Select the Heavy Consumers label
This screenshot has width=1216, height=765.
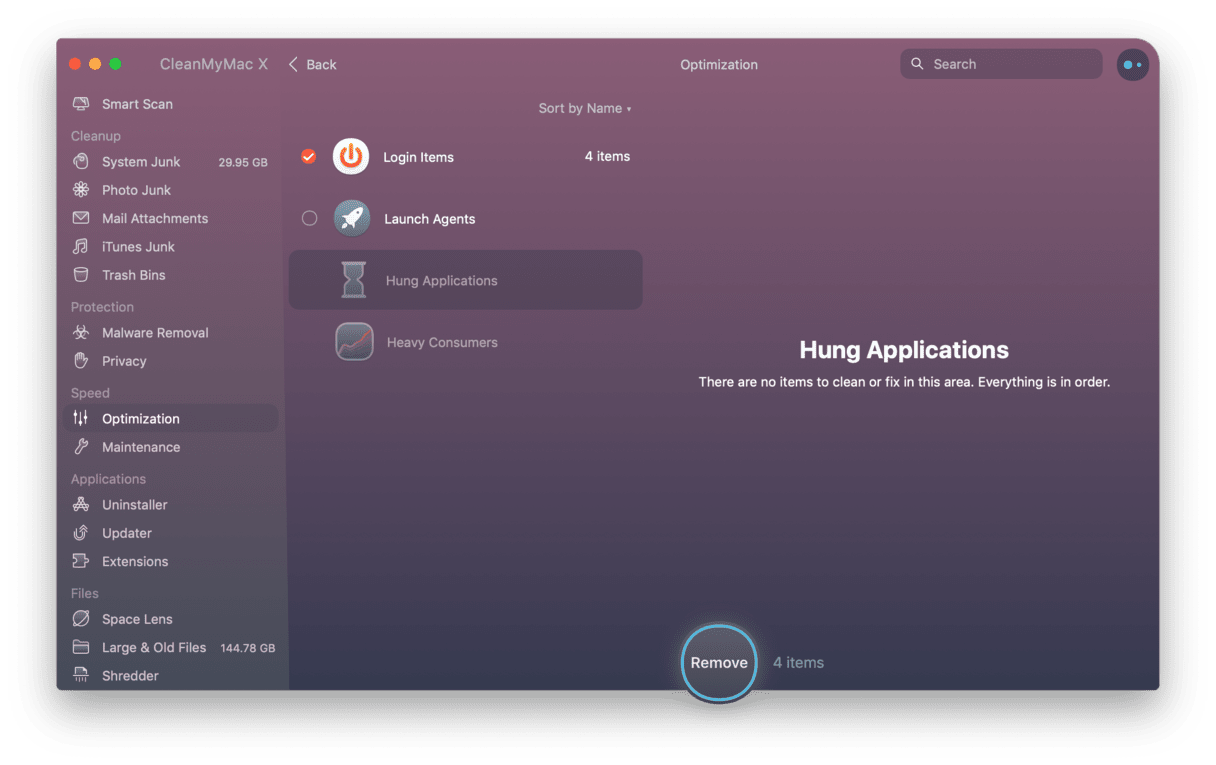click(x=442, y=342)
